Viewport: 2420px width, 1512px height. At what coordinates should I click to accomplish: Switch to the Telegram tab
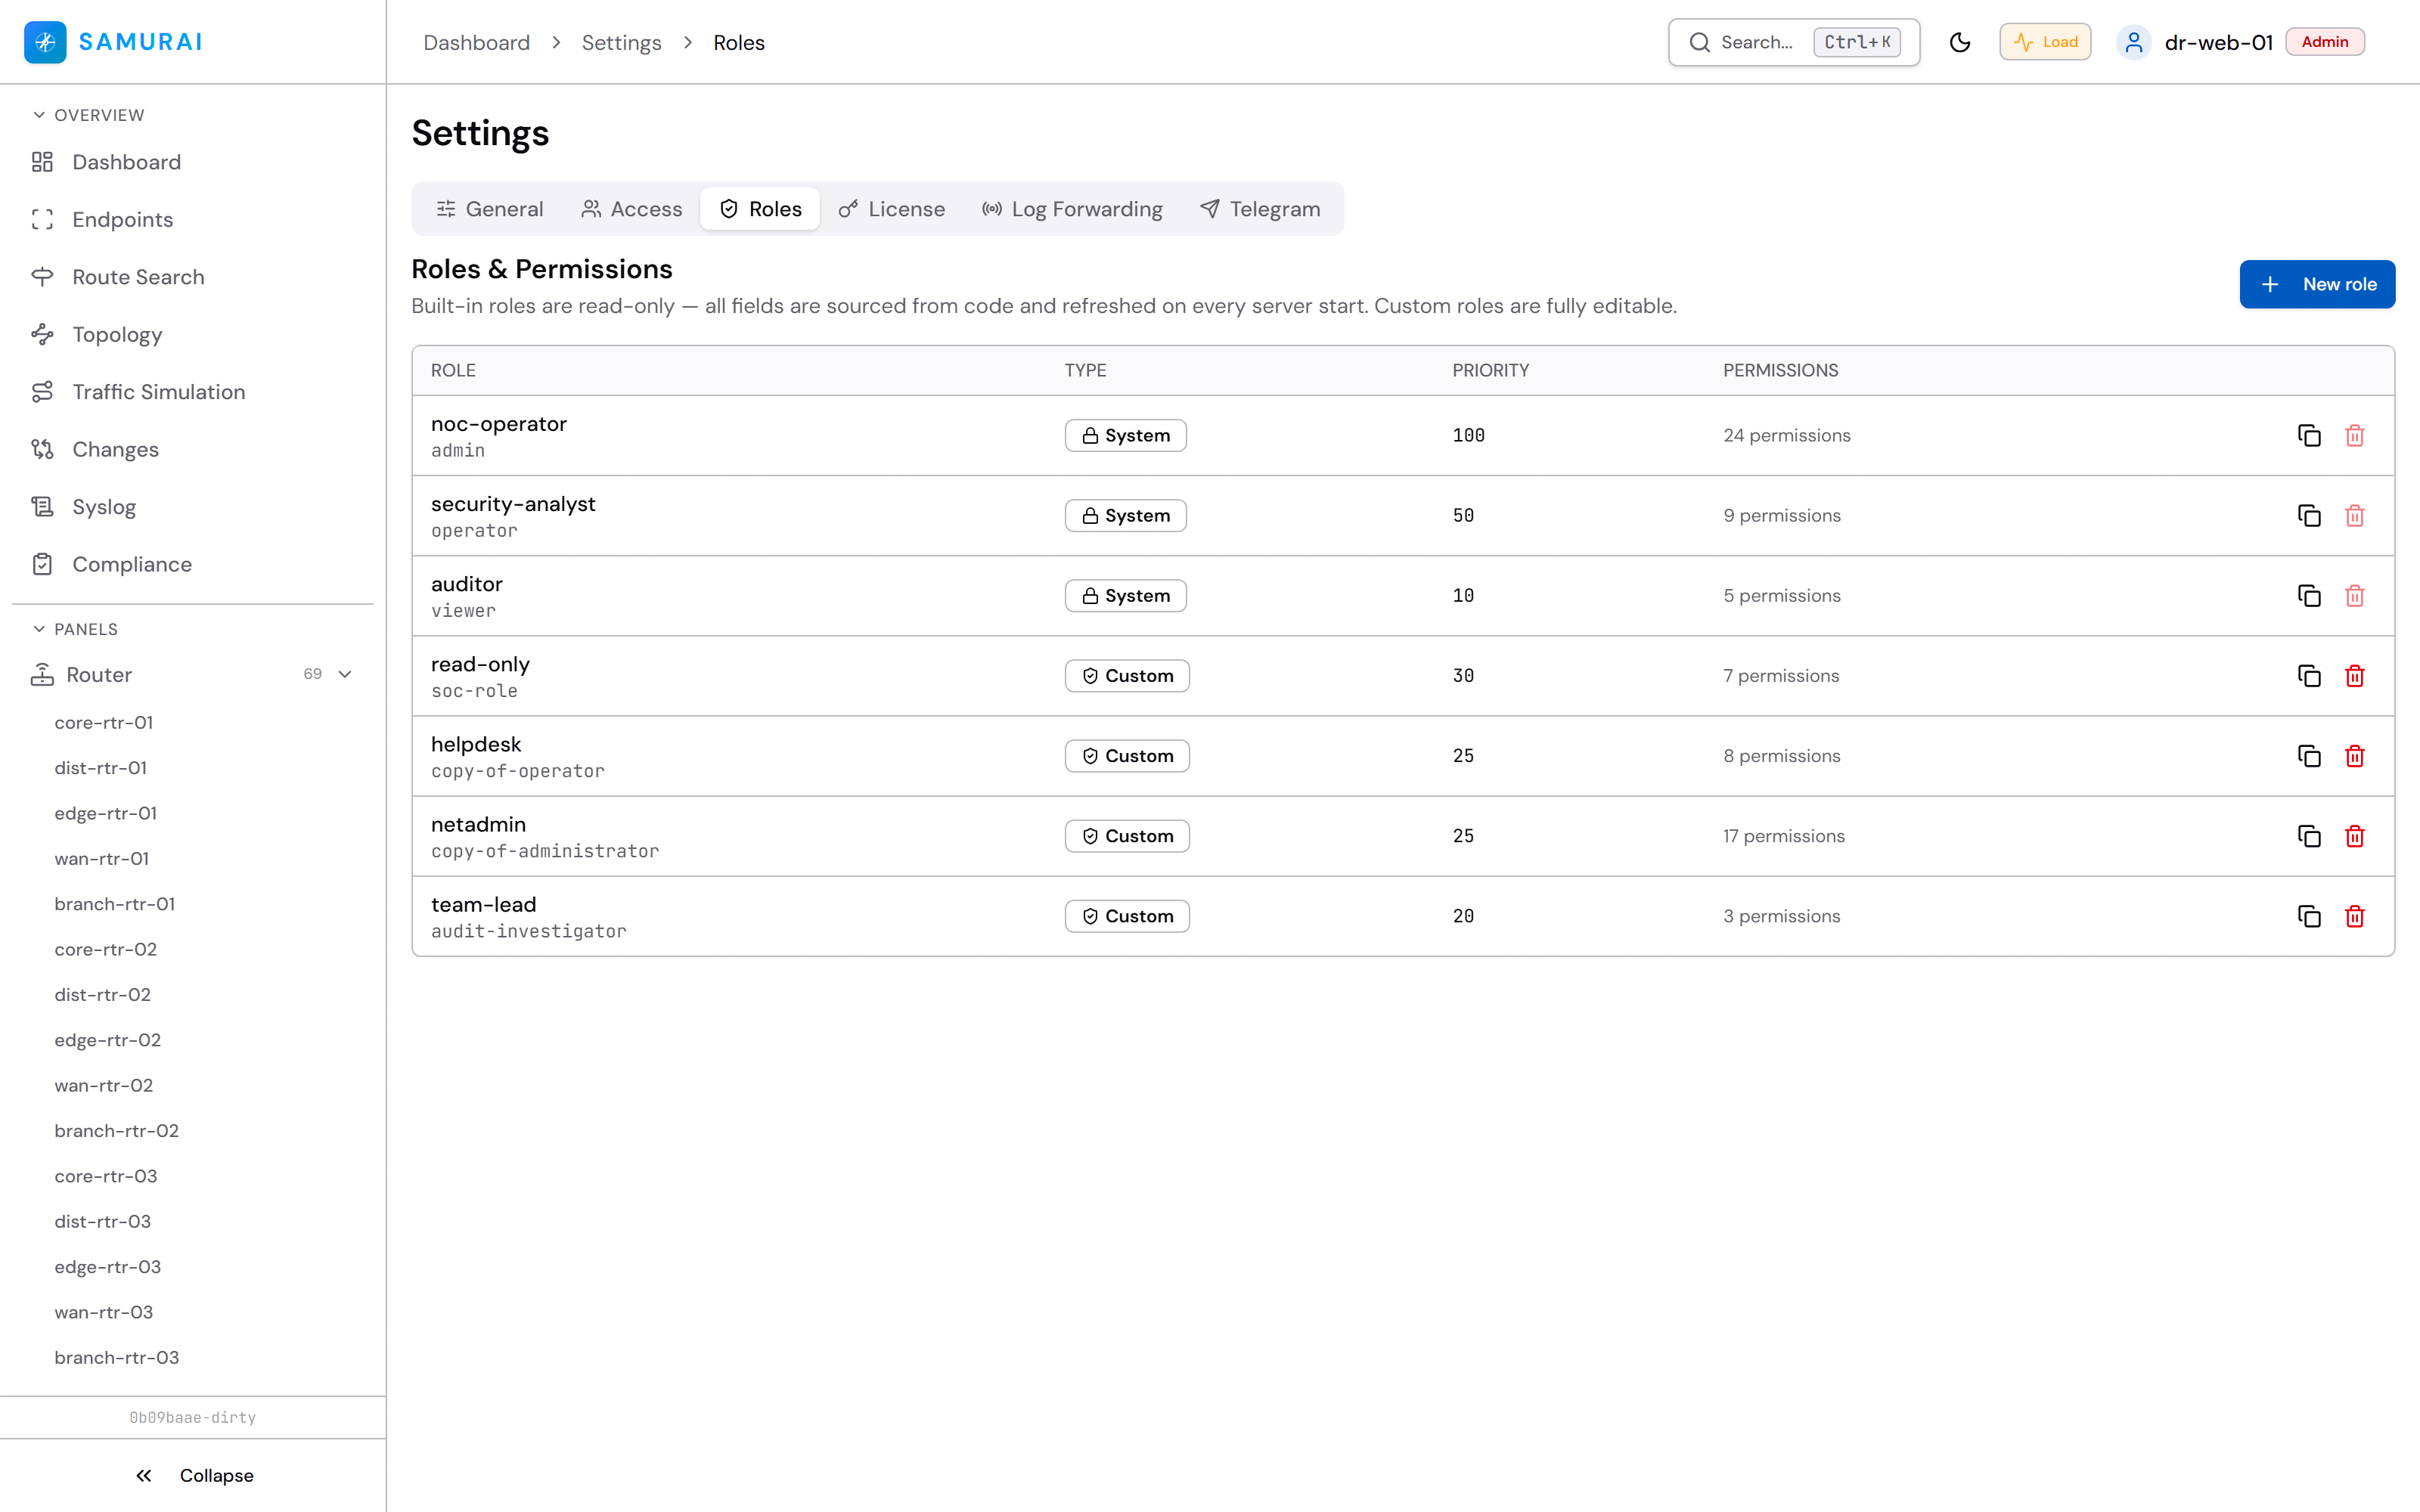[1260, 208]
